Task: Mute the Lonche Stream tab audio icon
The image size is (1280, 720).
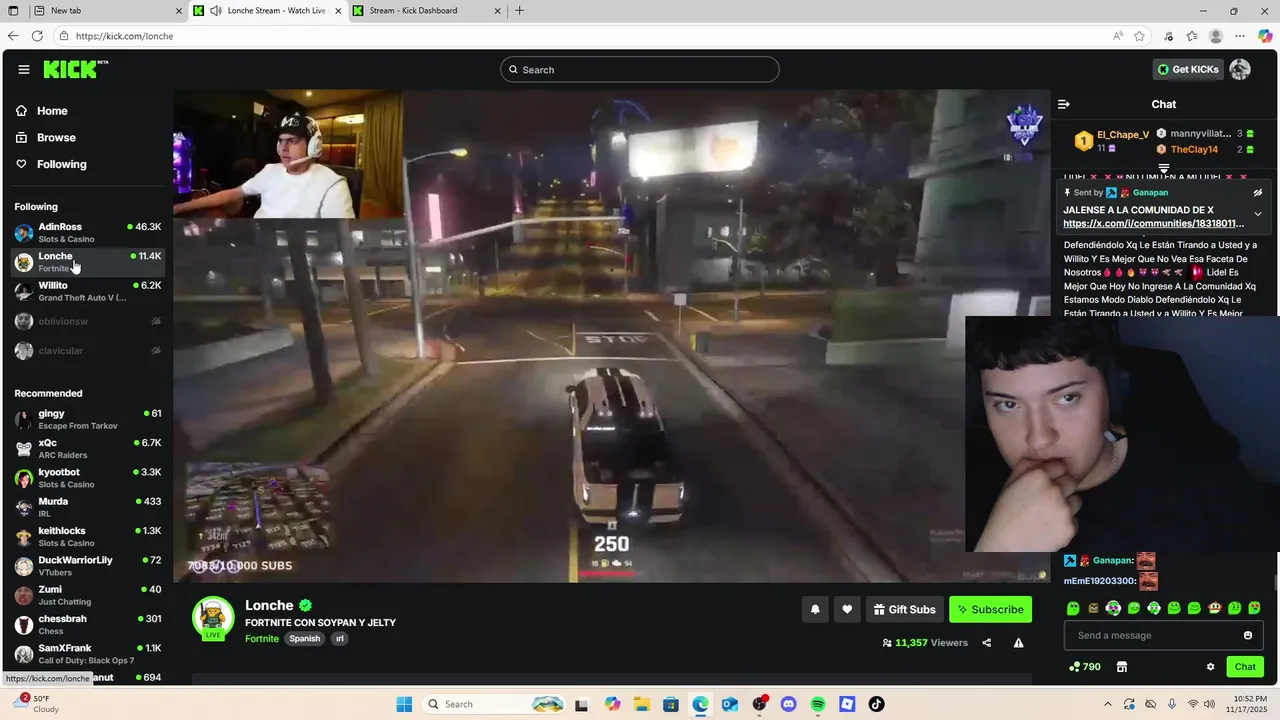Action: 215,11
